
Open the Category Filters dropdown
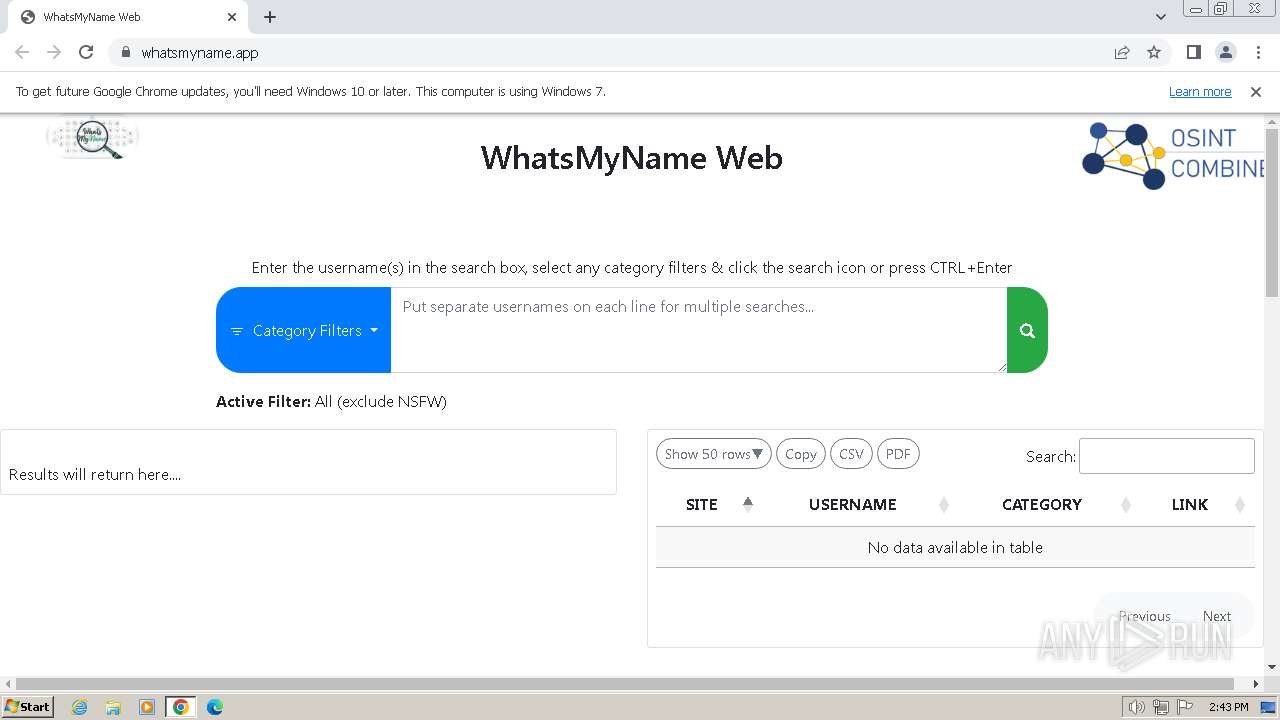pos(304,330)
